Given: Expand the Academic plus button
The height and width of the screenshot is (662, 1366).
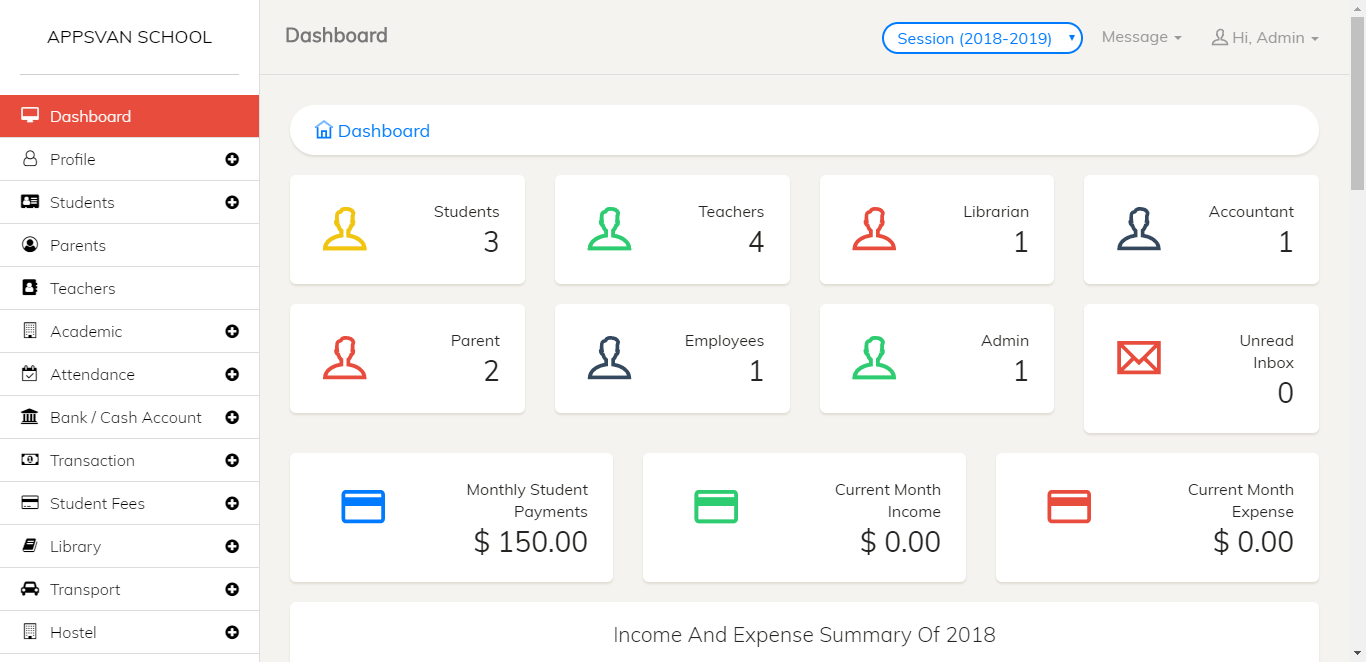Looking at the screenshot, I should (x=232, y=331).
